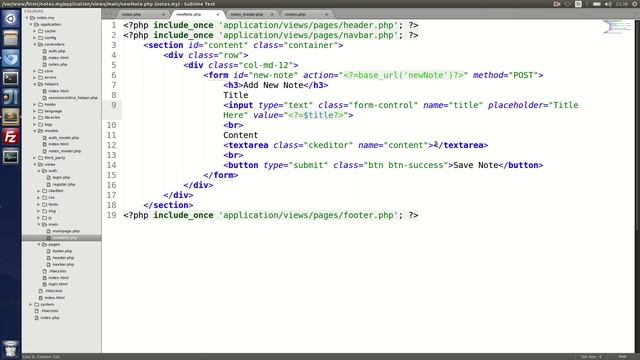
Task: Open the Files manager dock icon
Action: pos(11,39)
